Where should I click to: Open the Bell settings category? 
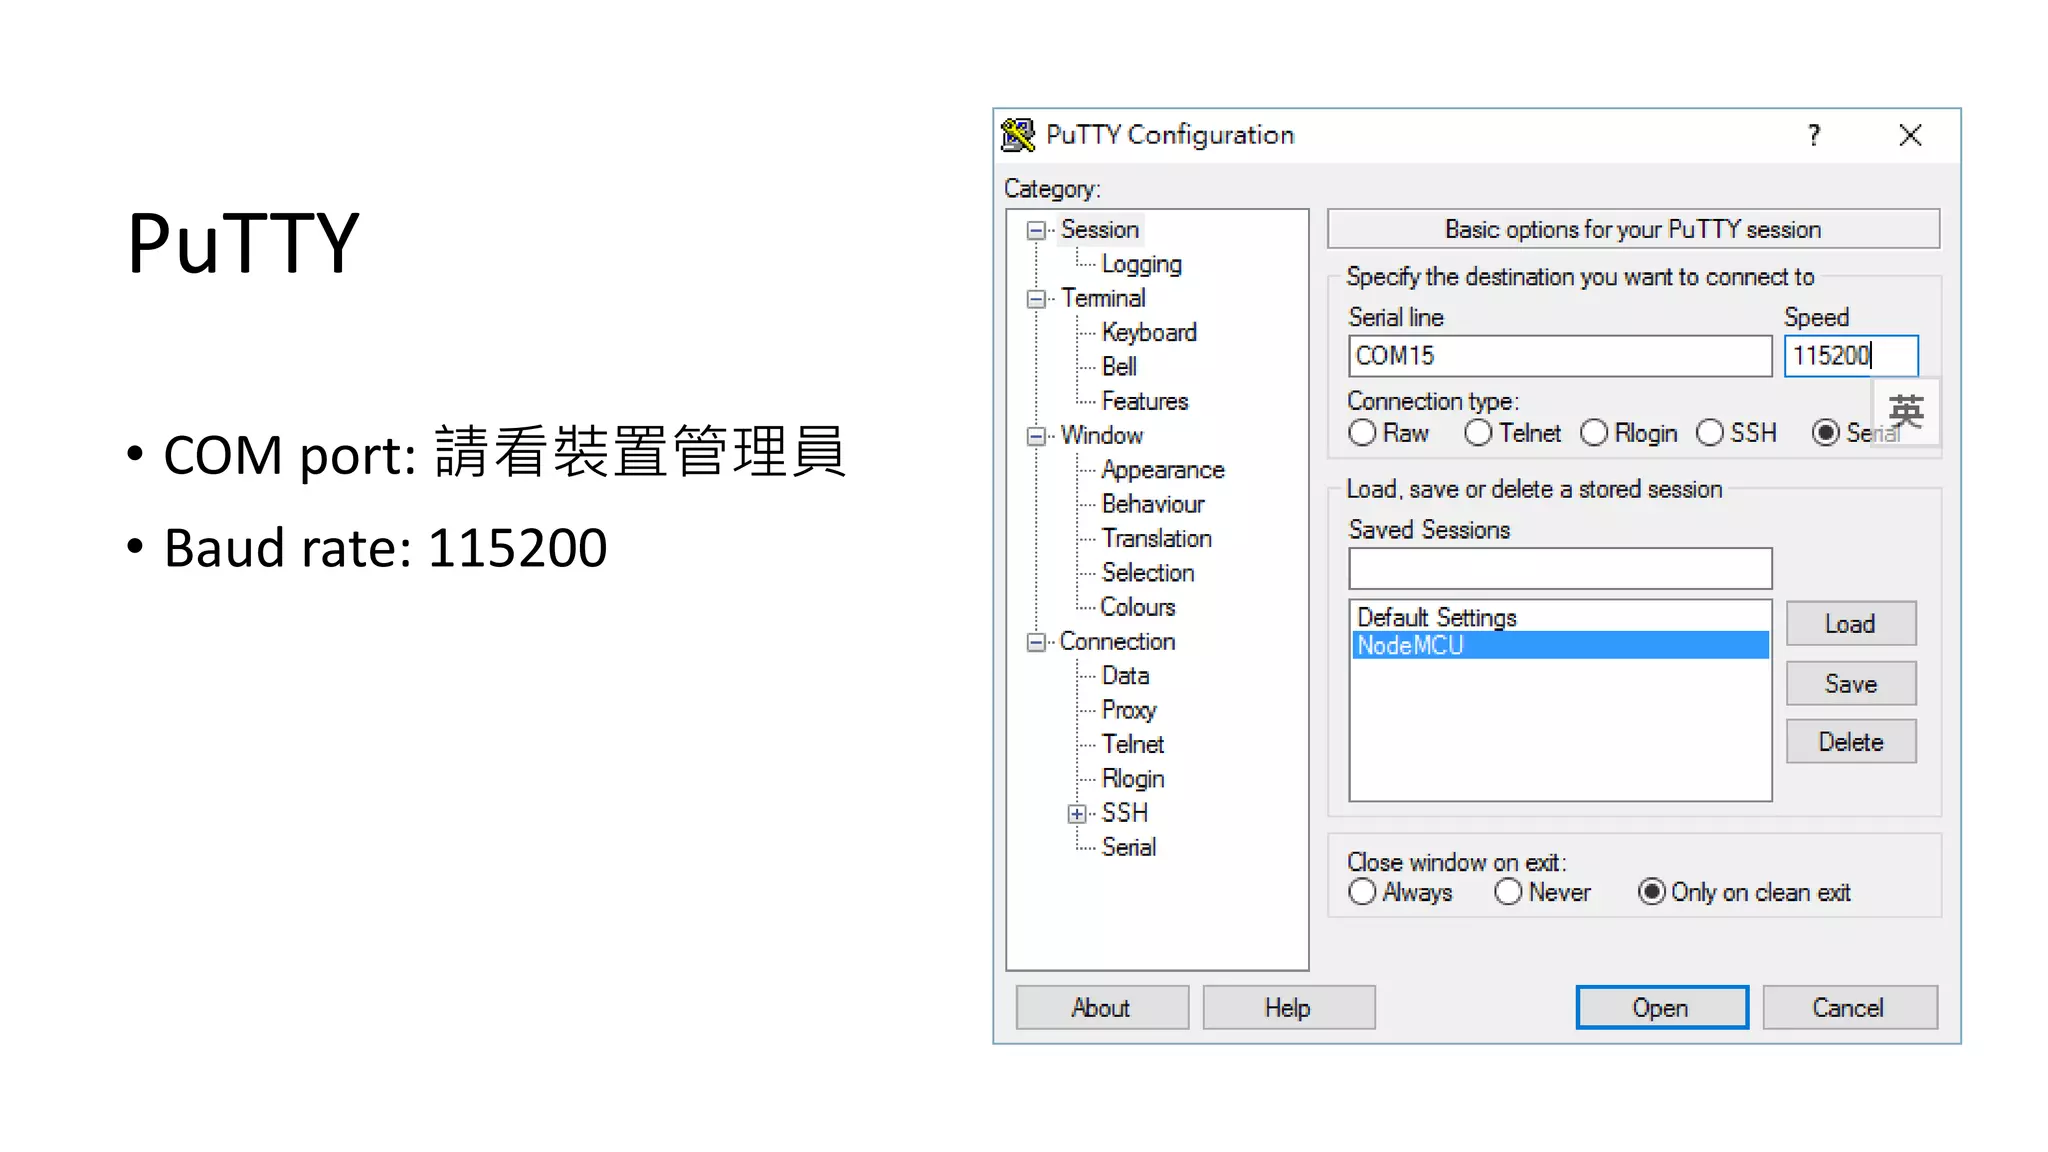[1119, 367]
